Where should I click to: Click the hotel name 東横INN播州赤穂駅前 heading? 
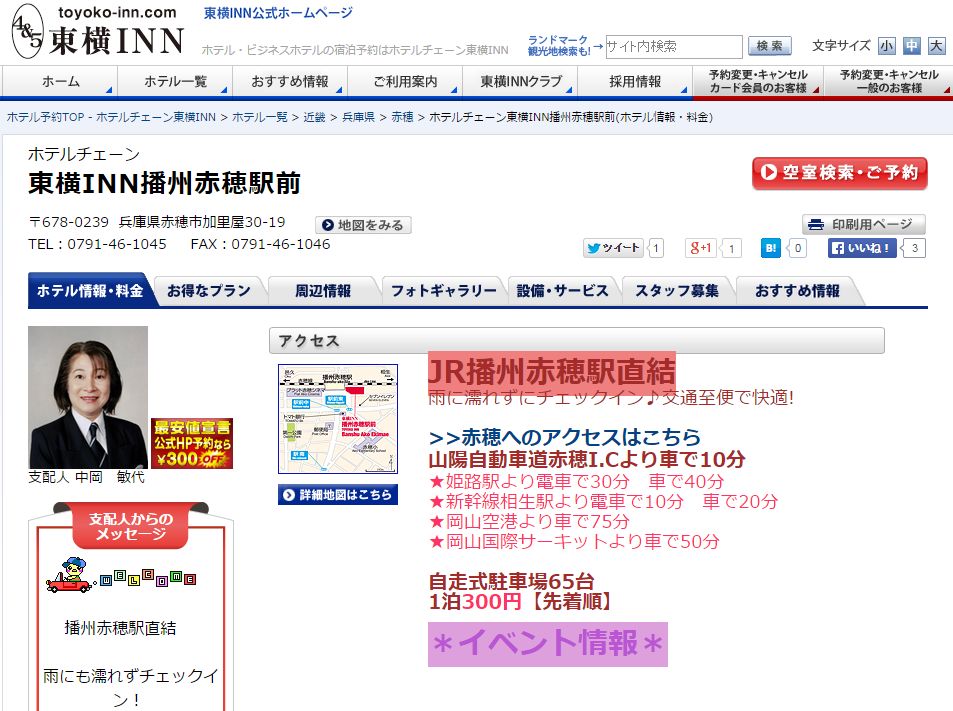pos(165,184)
